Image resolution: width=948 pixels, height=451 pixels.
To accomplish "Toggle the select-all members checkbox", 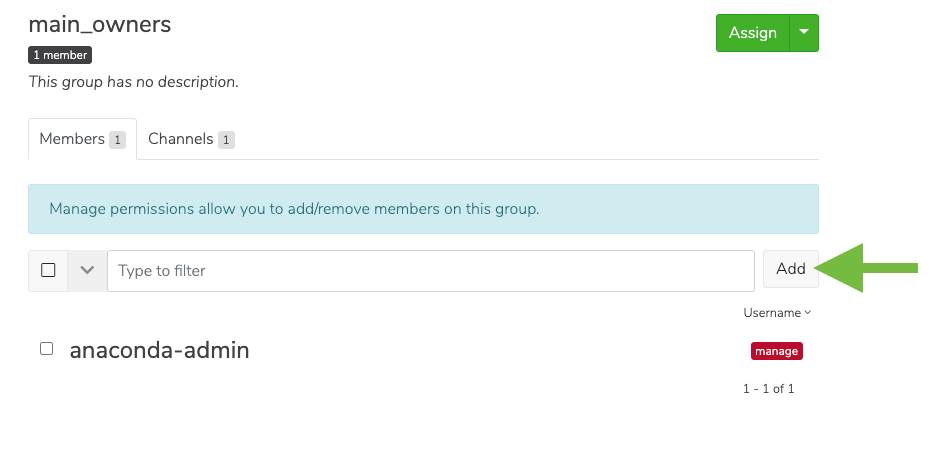I will click(x=48, y=270).
